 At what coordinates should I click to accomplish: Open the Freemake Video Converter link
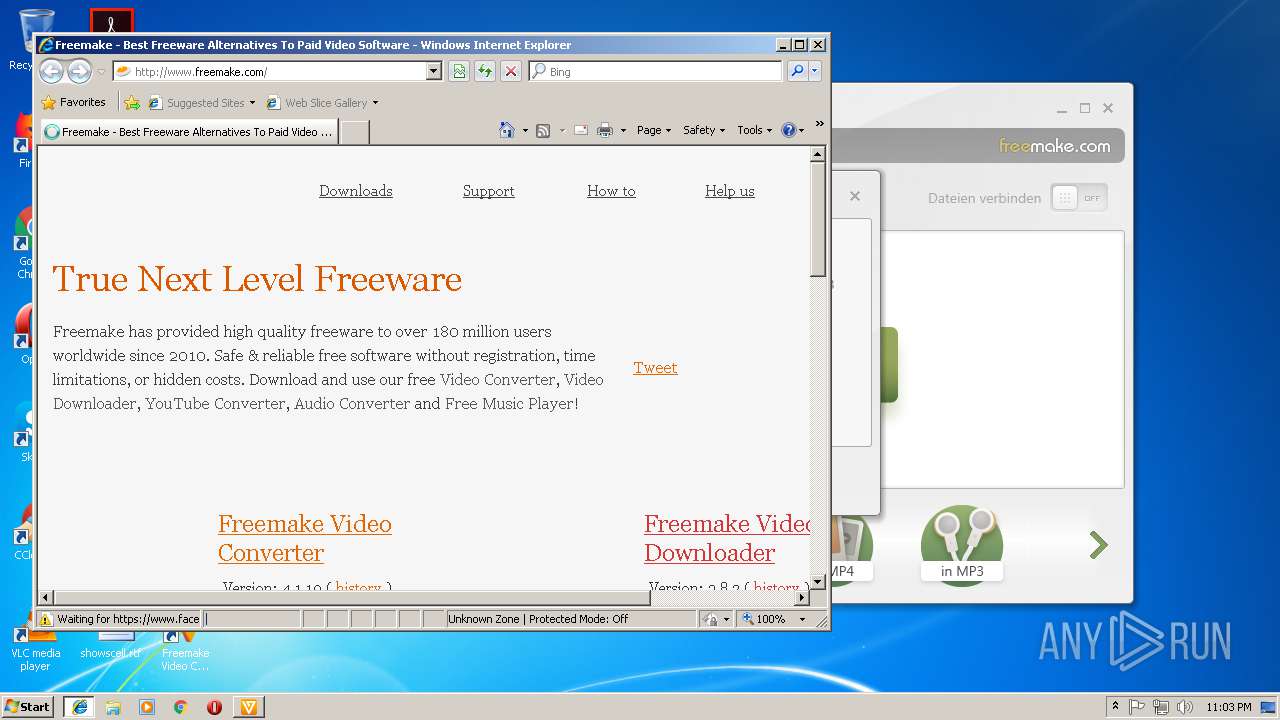(305, 538)
